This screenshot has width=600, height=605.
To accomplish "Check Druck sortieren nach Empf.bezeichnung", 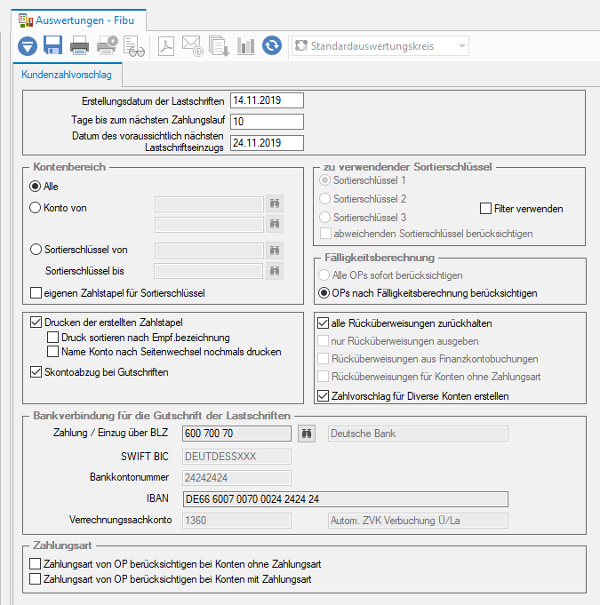I will [52, 337].
